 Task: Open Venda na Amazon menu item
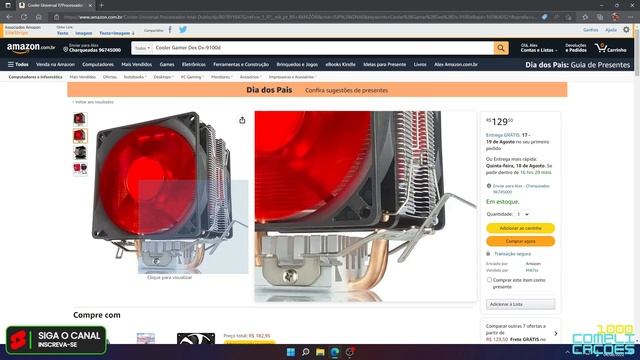click(x=55, y=64)
